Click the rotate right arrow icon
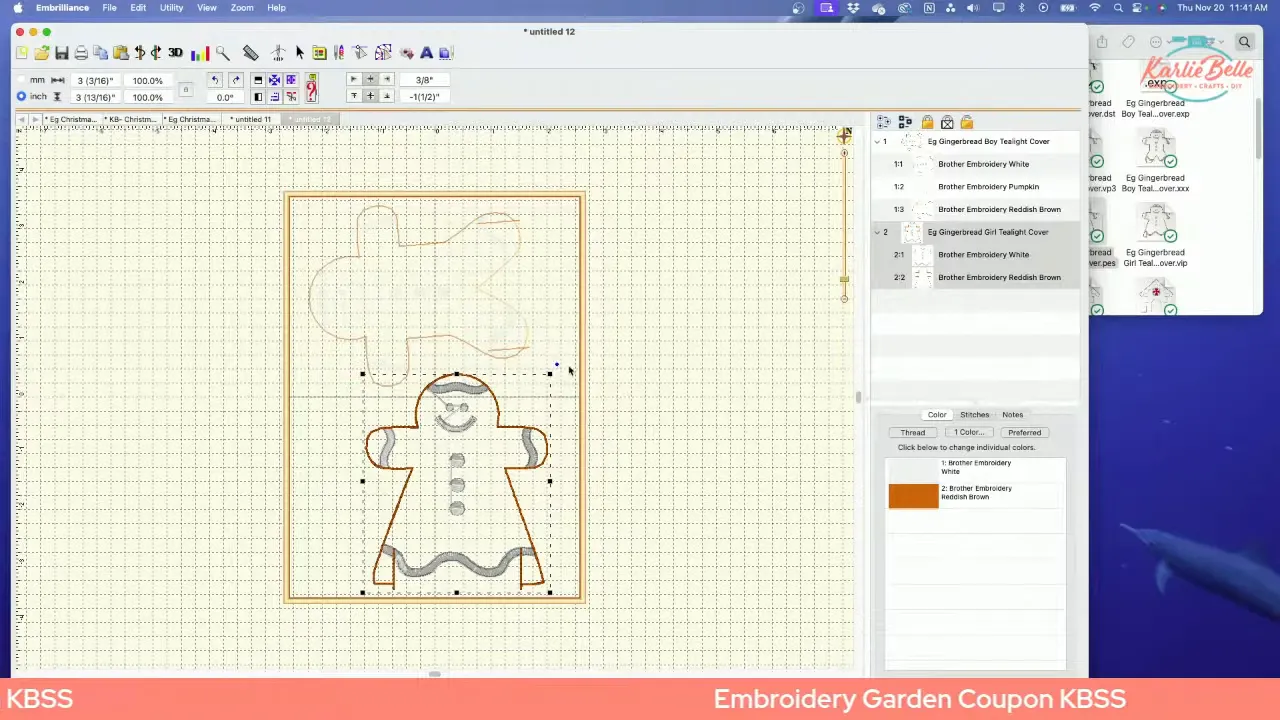The height and width of the screenshot is (720, 1280). pos(236,80)
